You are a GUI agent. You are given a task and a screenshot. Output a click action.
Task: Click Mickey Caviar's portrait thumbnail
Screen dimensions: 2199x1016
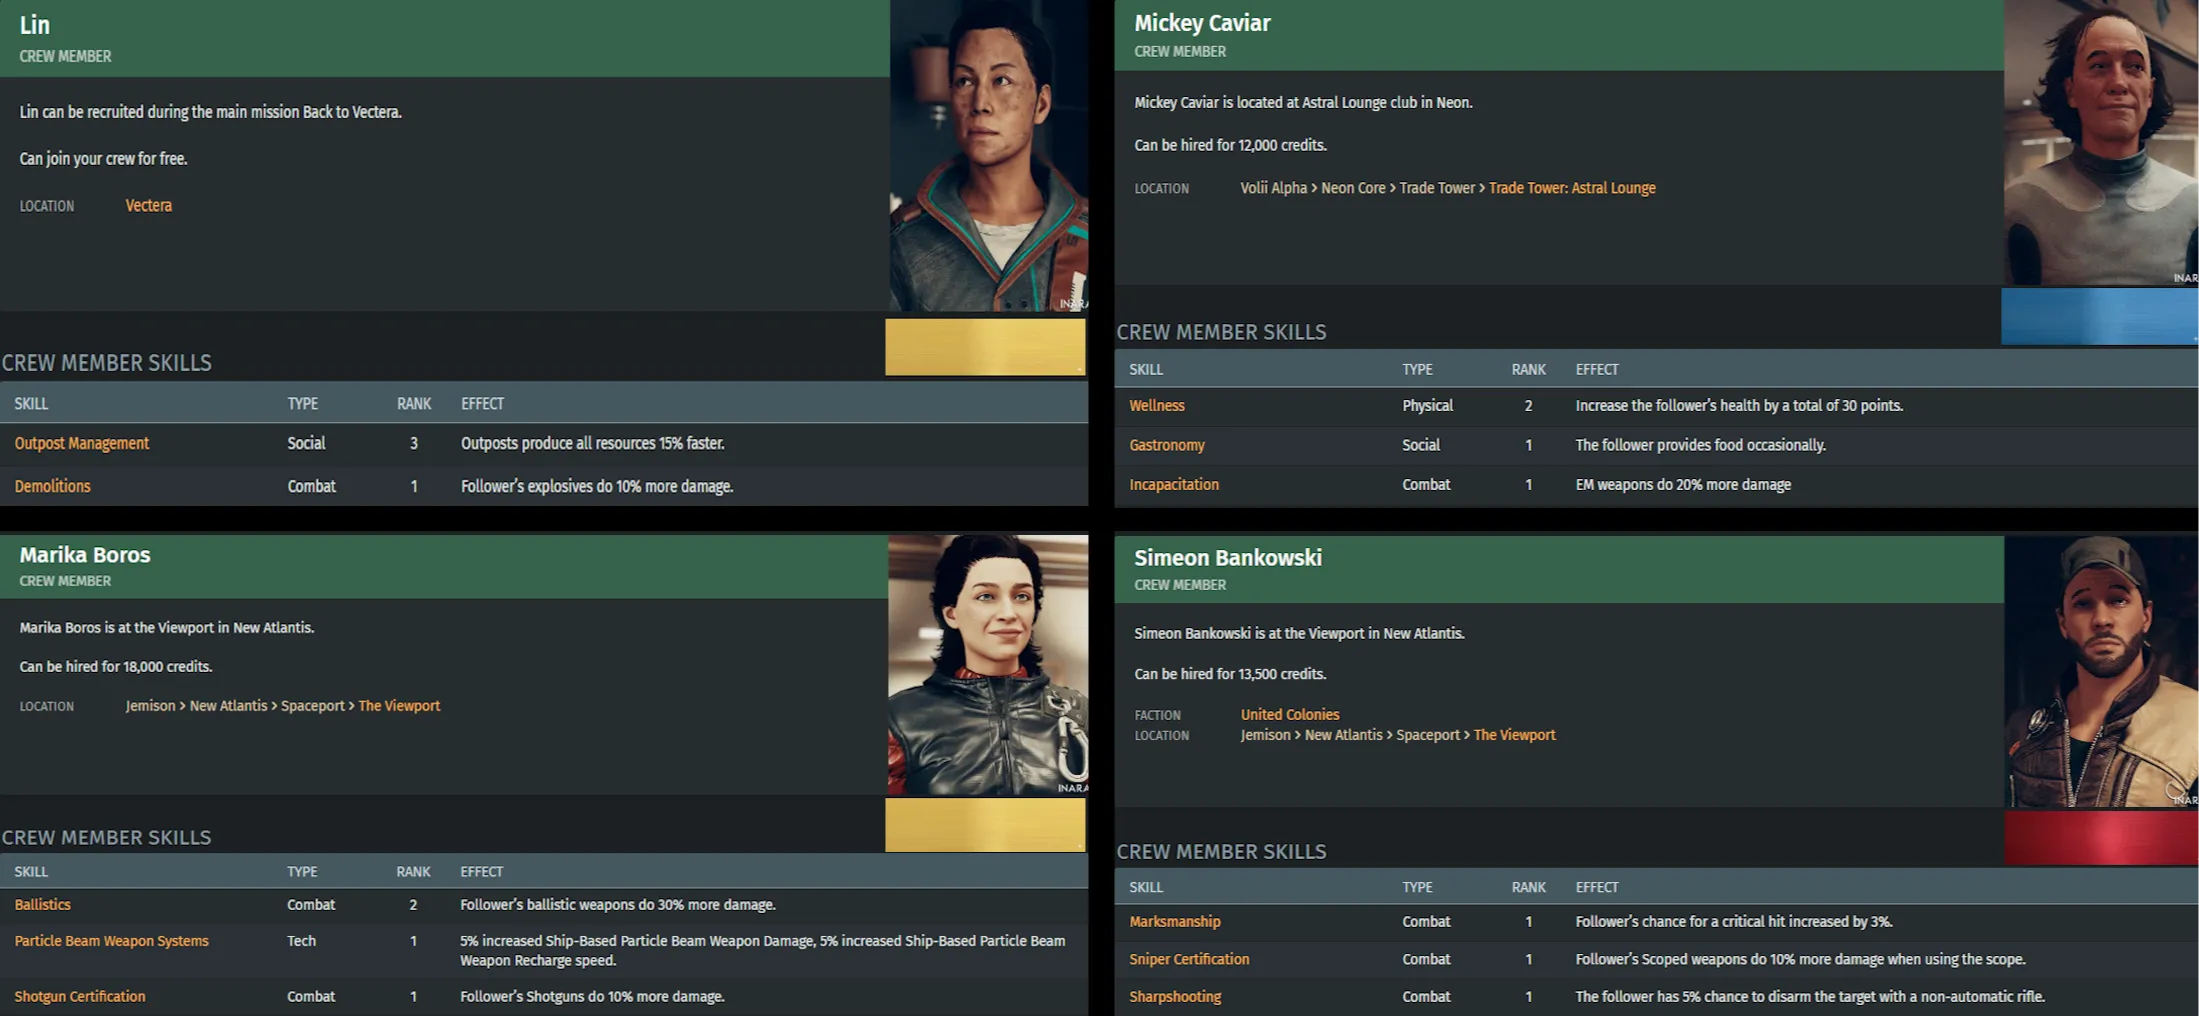coord(2101,143)
